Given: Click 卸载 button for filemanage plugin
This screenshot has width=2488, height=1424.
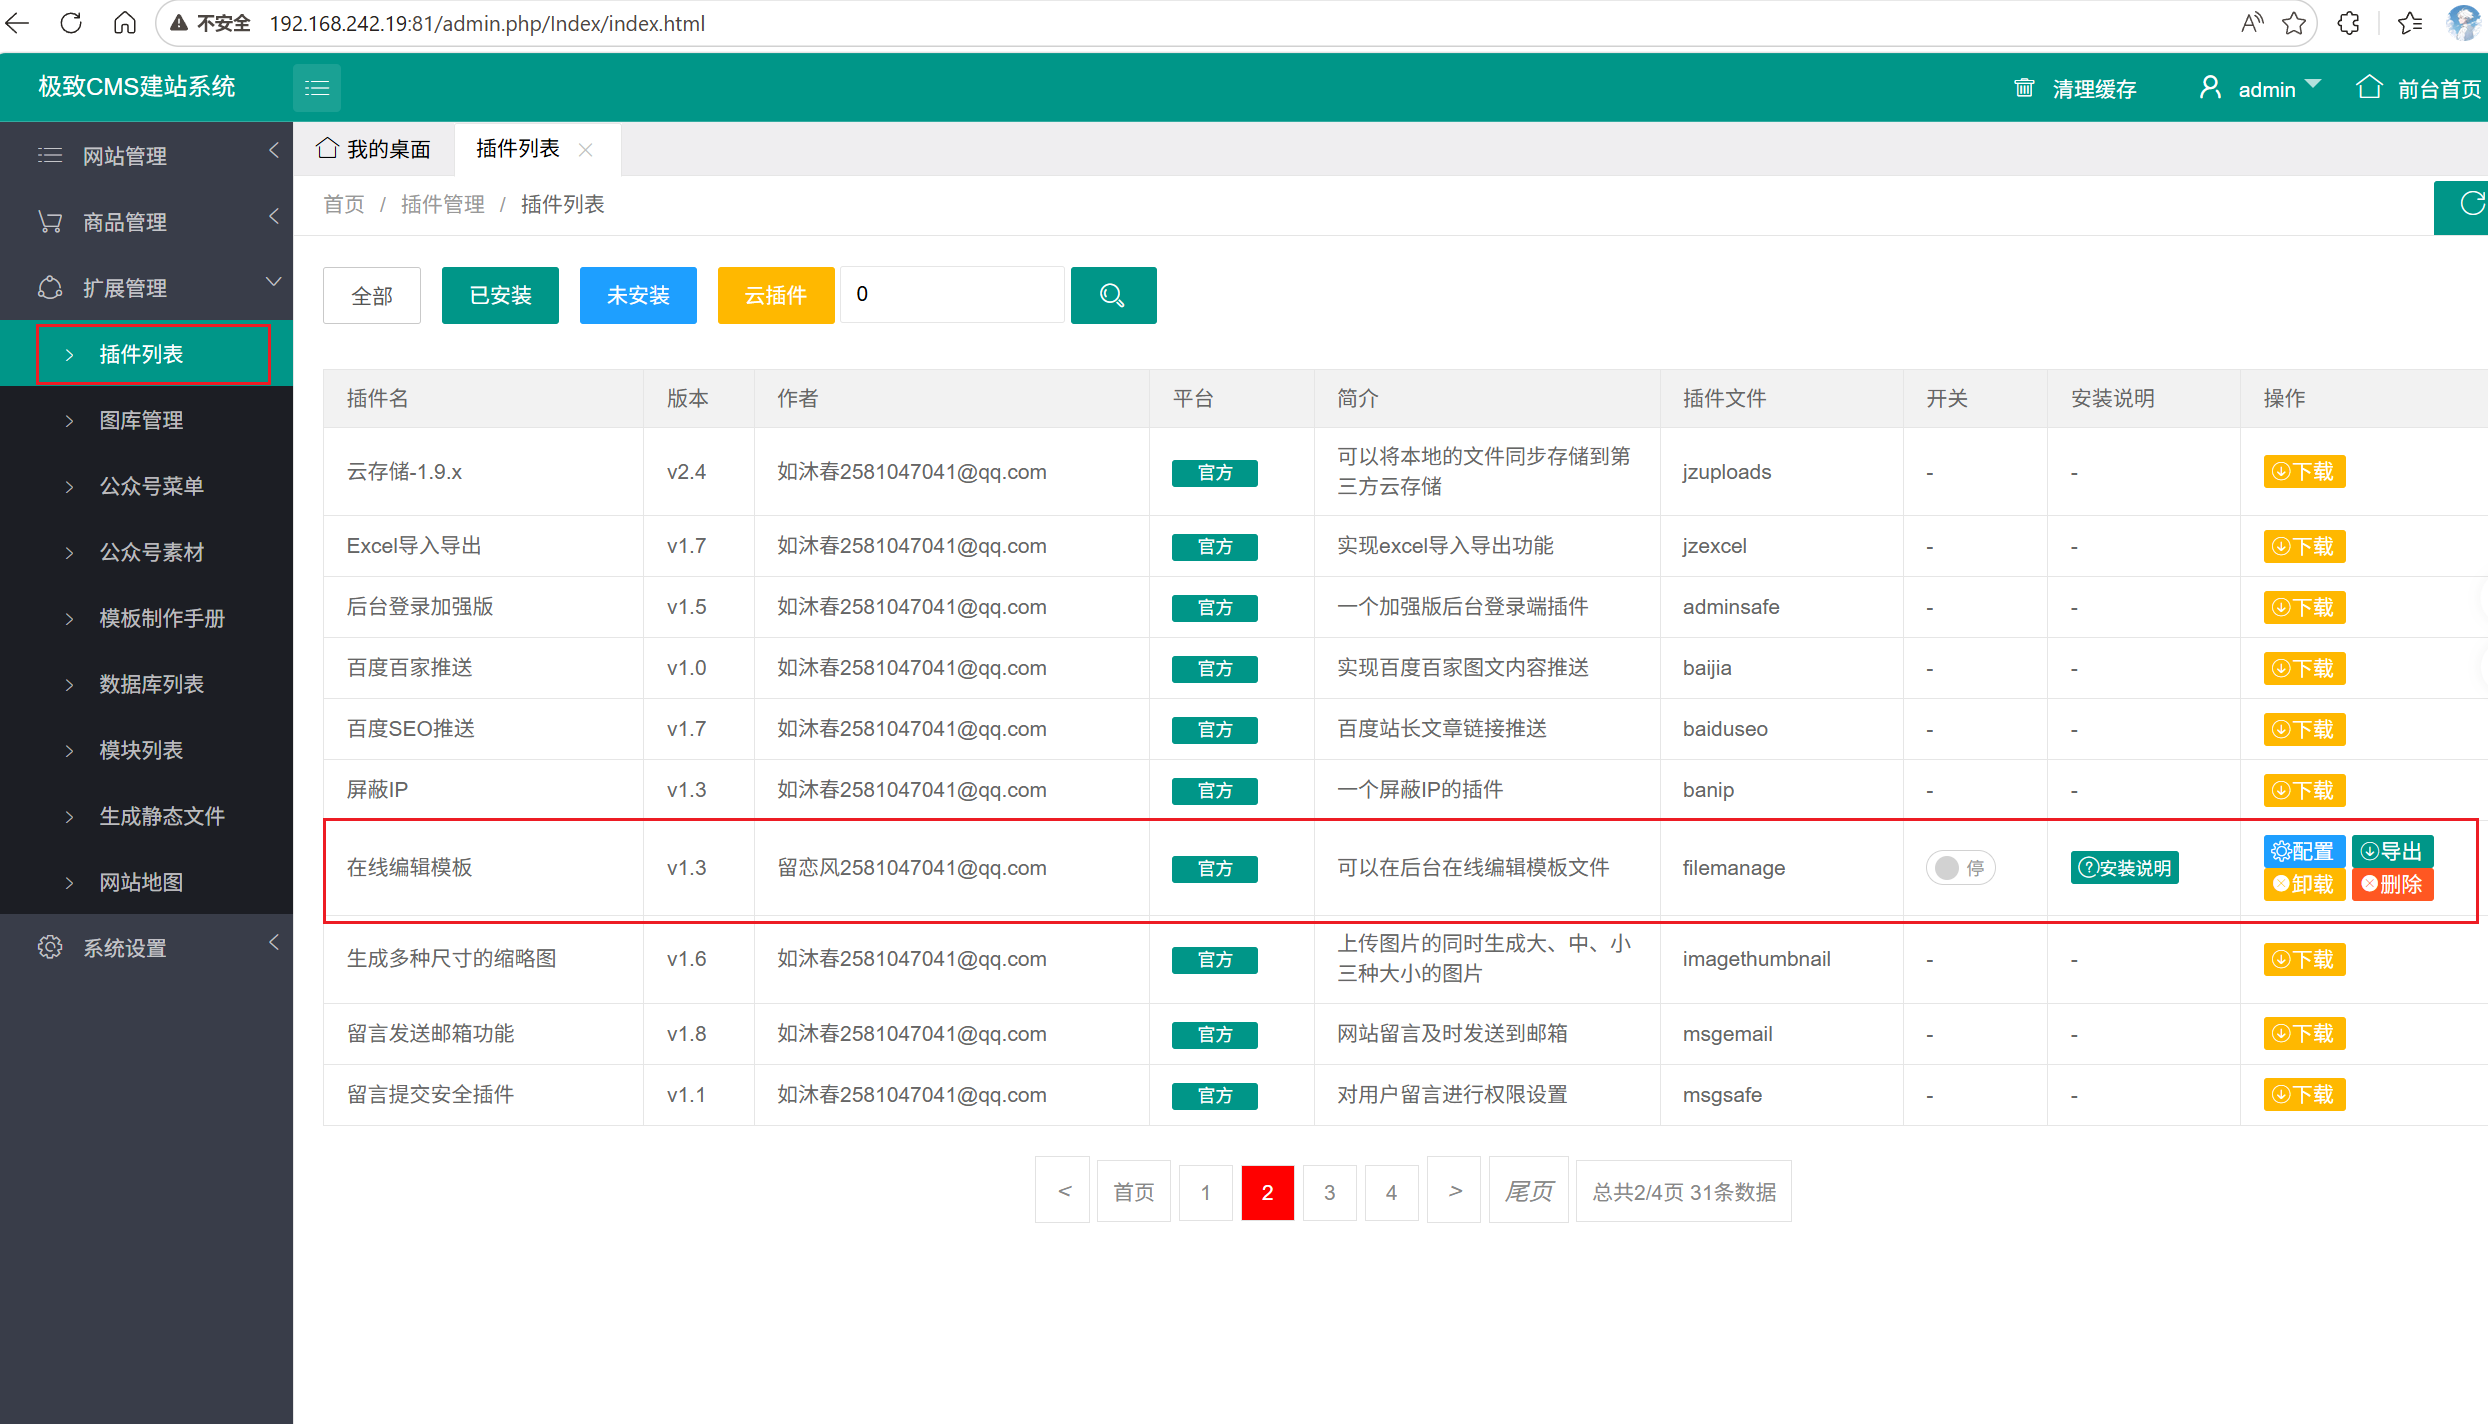Looking at the screenshot, I should [2303, 884].
